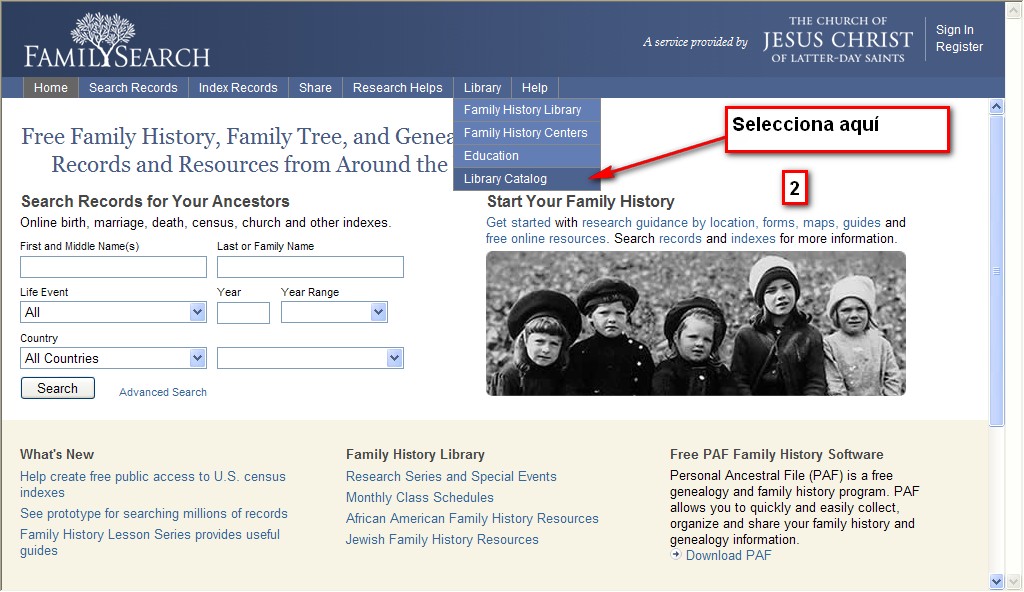Image resolution: width=1024 pixels, height=592 pixels.
Task: Open the Life Event dropdown
Action: [113, 313]
